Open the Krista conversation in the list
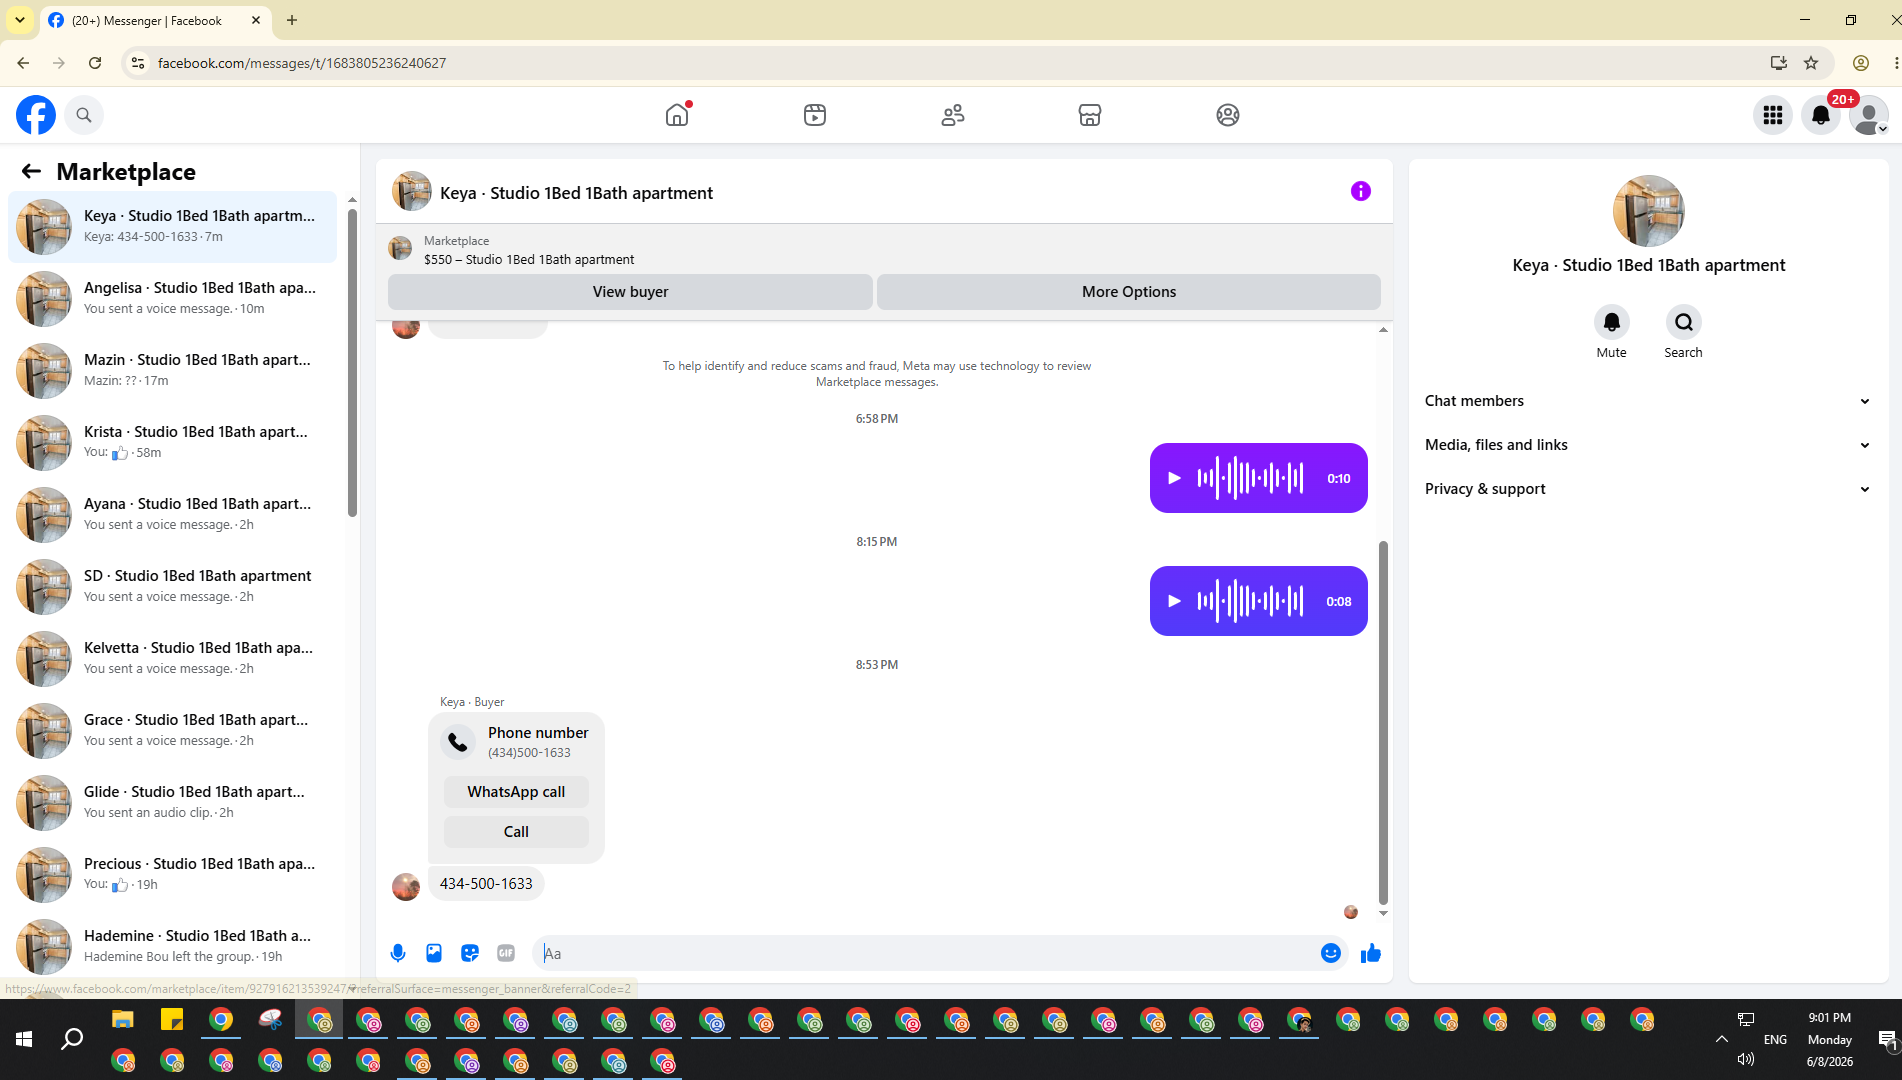Screen dimensions: 1902x1080 (172, 443)
